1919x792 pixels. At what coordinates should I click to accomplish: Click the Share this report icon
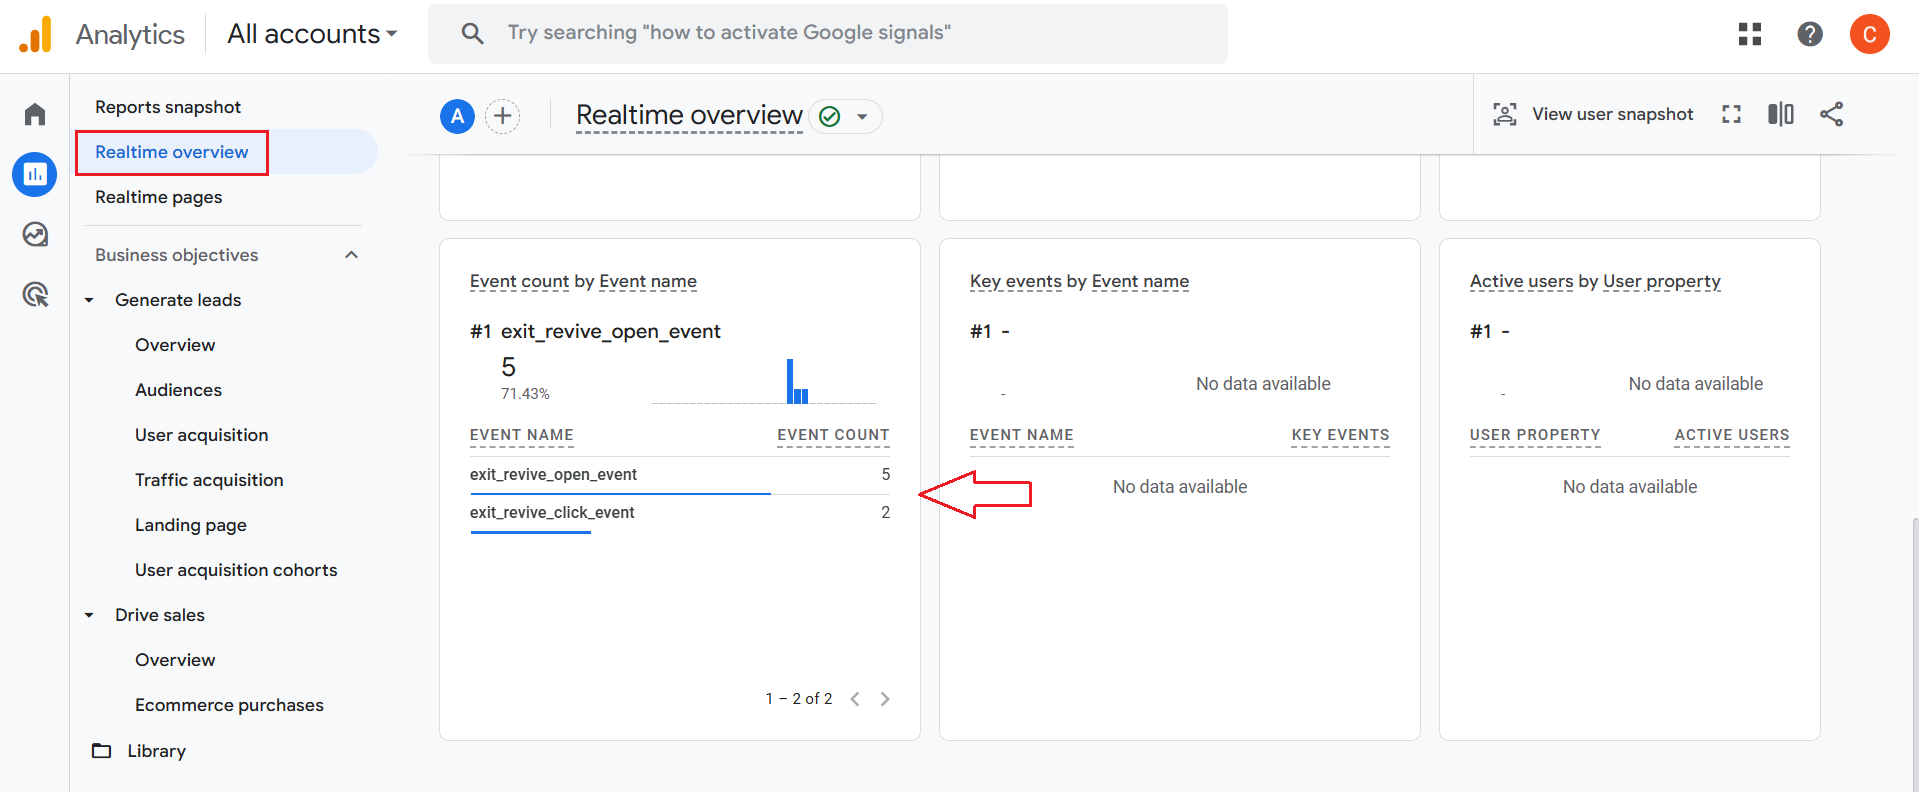pyautogui.click(x=1831, y=114)
